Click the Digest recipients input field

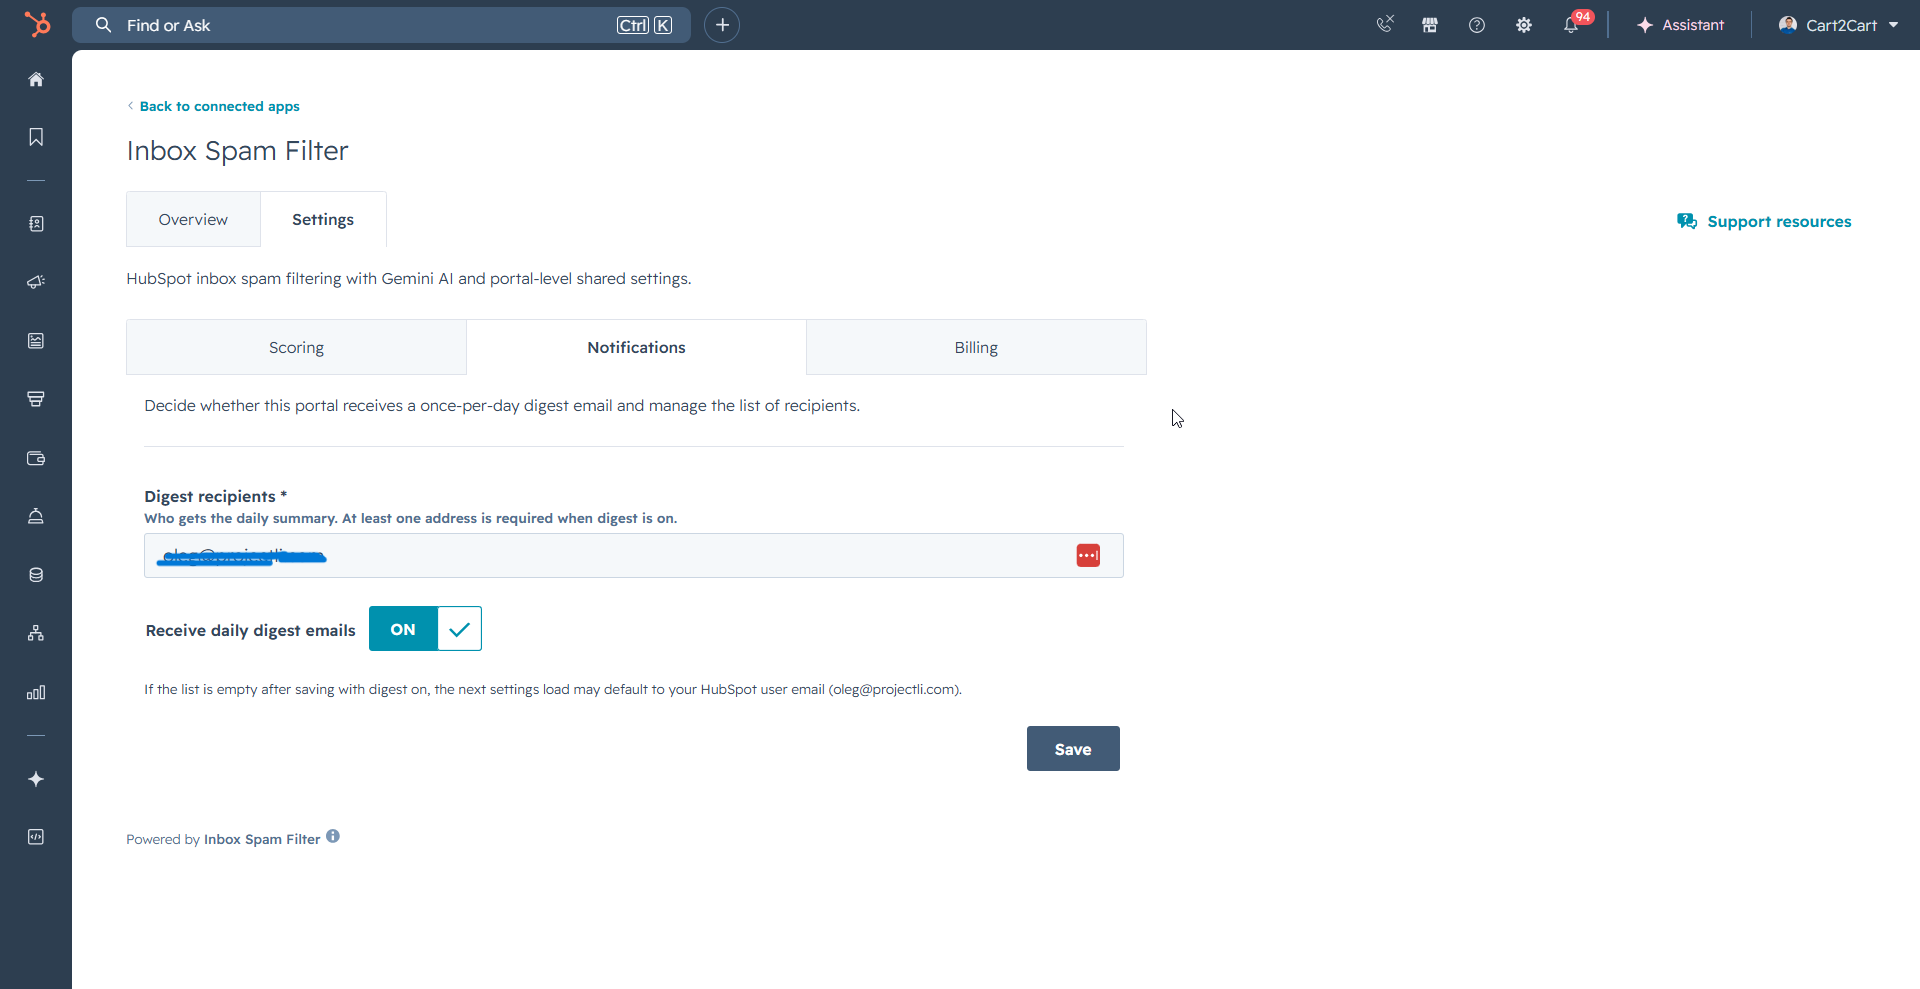[634, 555]
